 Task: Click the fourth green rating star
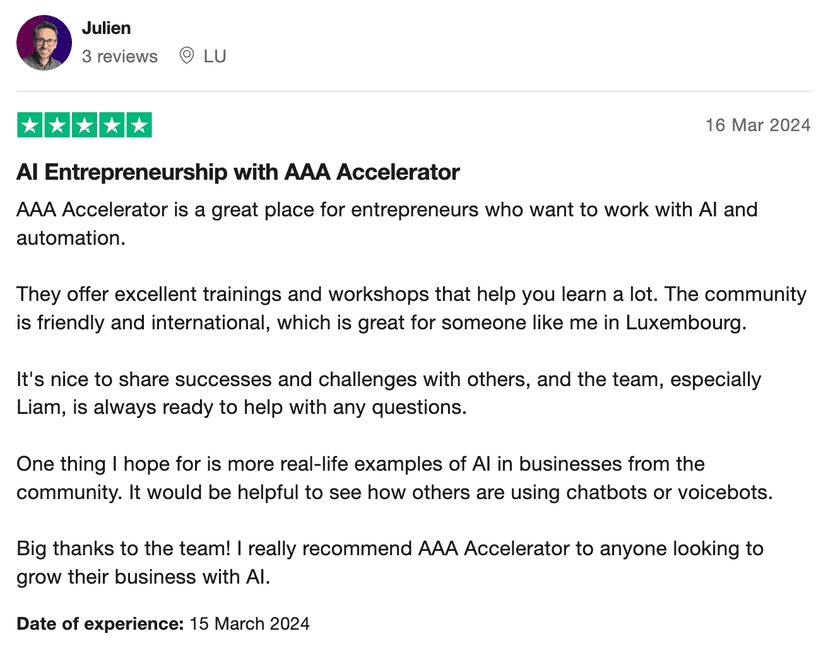(112, 125)
